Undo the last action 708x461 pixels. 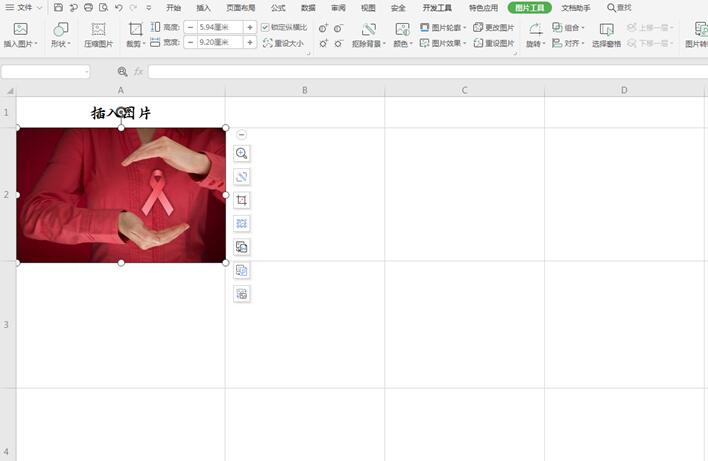(118, 7)
